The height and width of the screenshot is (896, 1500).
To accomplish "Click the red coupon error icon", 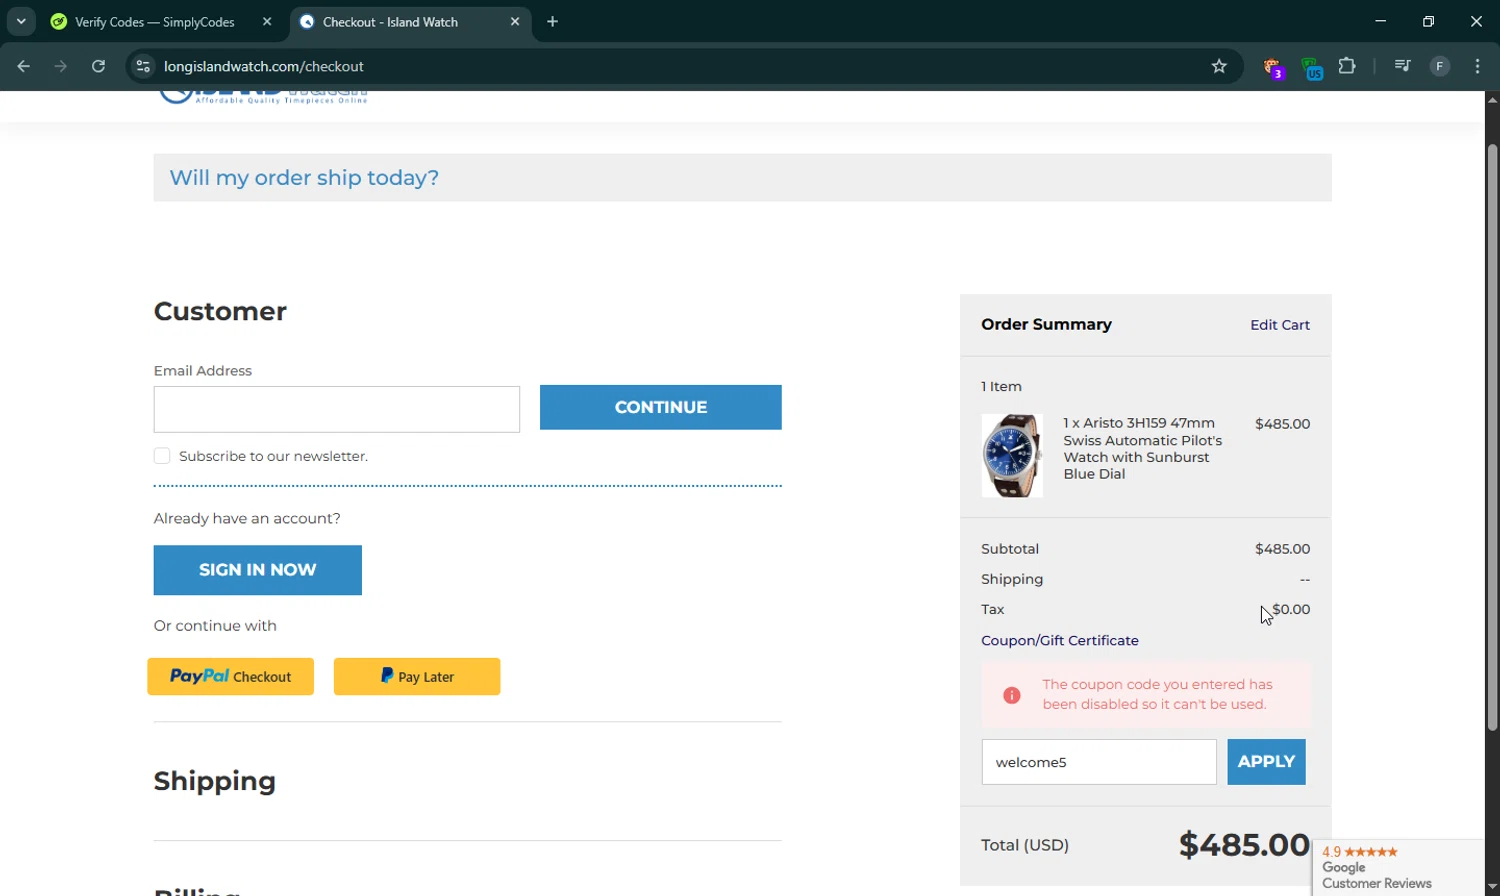I will coord(1012,695).
